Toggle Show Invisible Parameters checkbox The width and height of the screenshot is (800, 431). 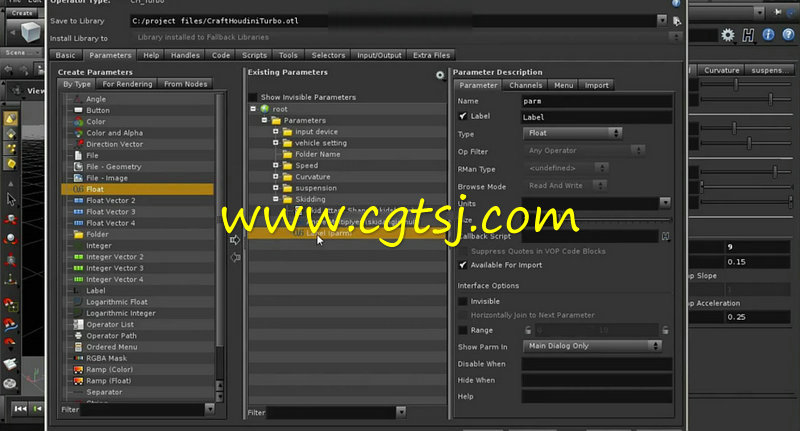point(253,97)
